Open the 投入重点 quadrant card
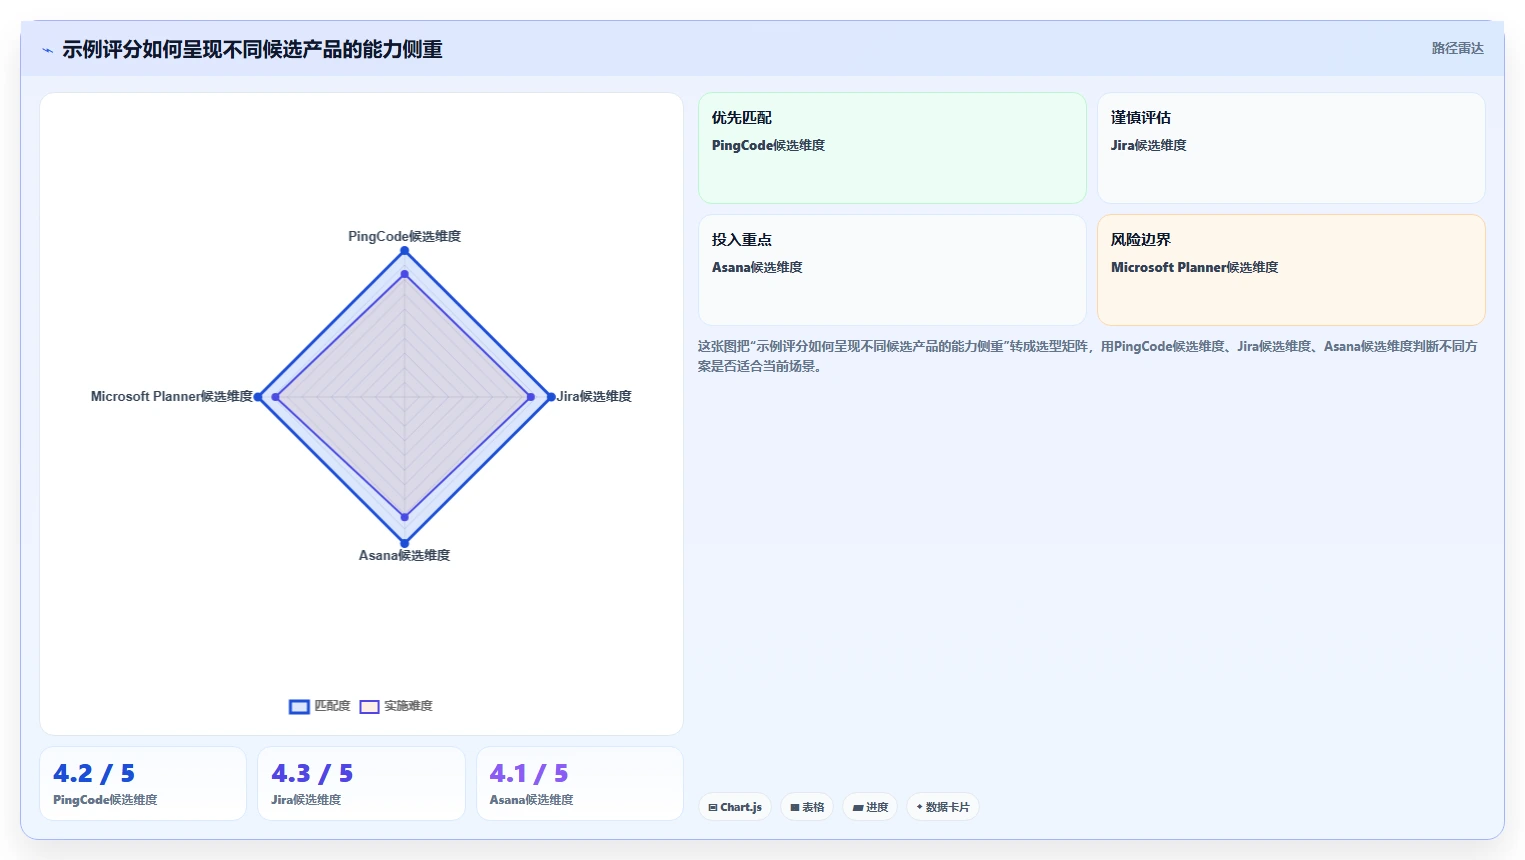1525x860 pixels. tap(892, 270)
